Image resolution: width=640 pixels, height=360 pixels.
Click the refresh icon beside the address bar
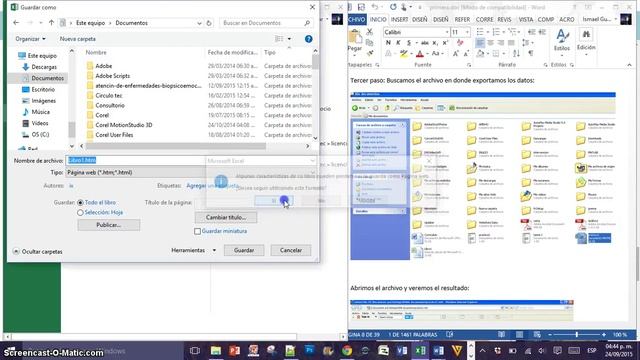[x=209, y=23]
